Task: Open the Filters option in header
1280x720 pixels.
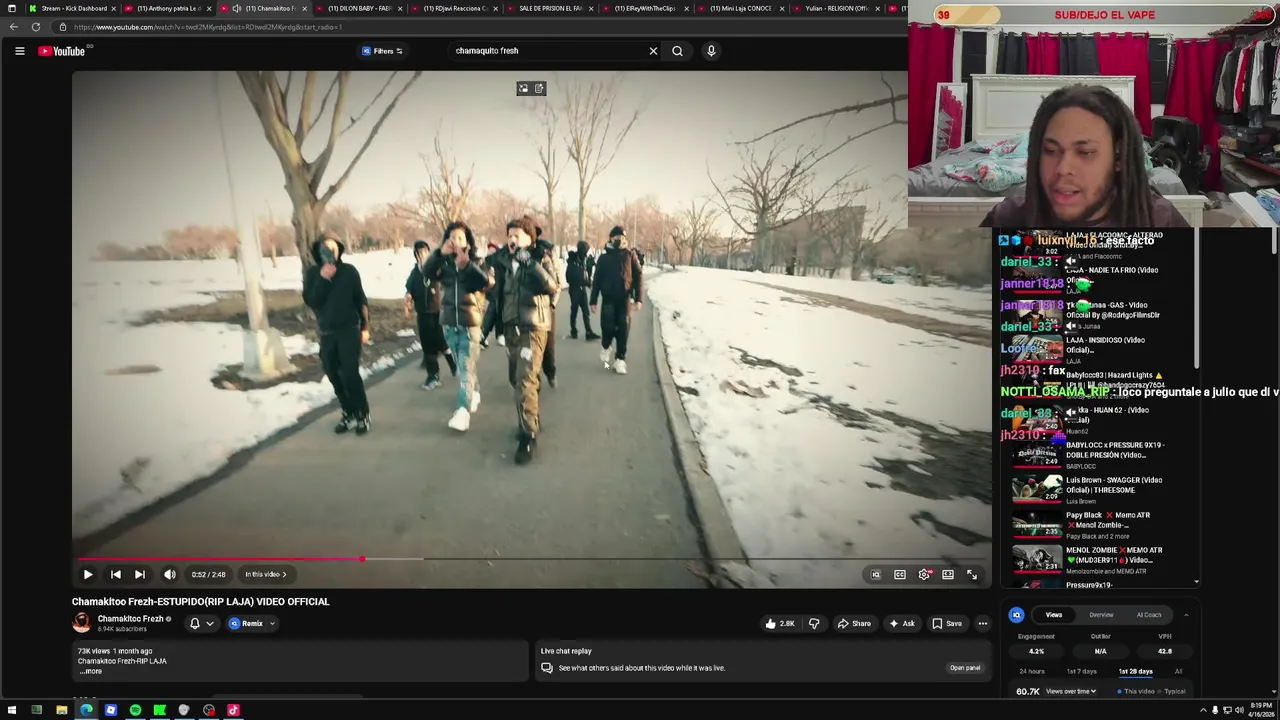Action: pos(383,51)
